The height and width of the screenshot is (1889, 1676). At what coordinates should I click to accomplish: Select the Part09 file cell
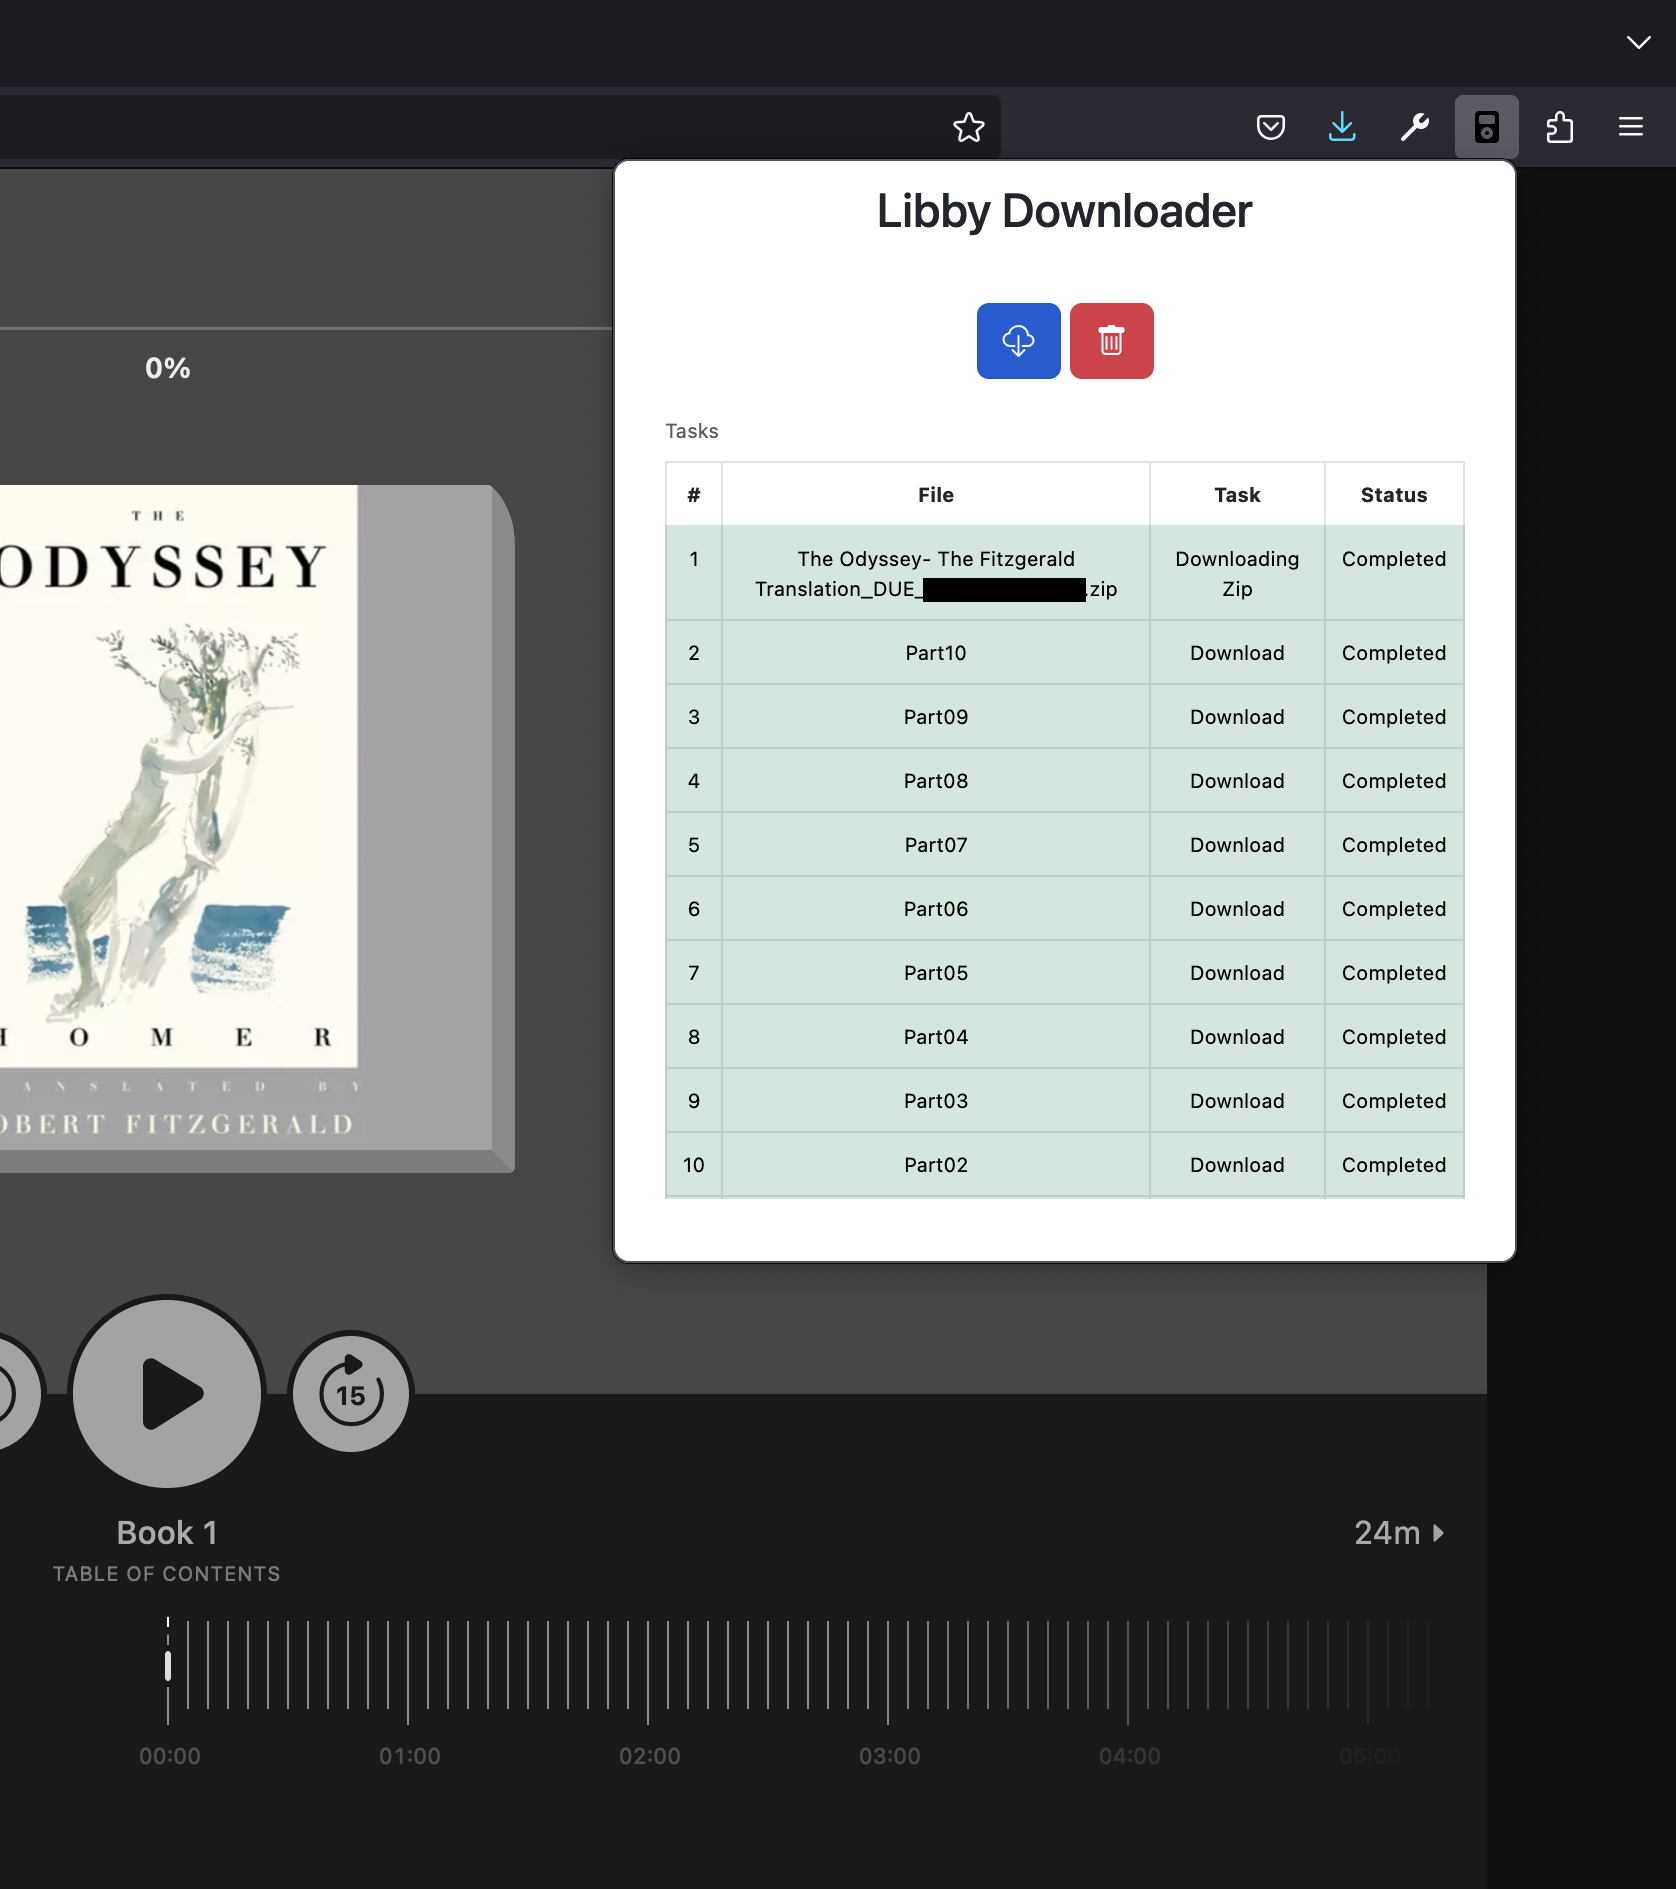(x=936, y=717)
